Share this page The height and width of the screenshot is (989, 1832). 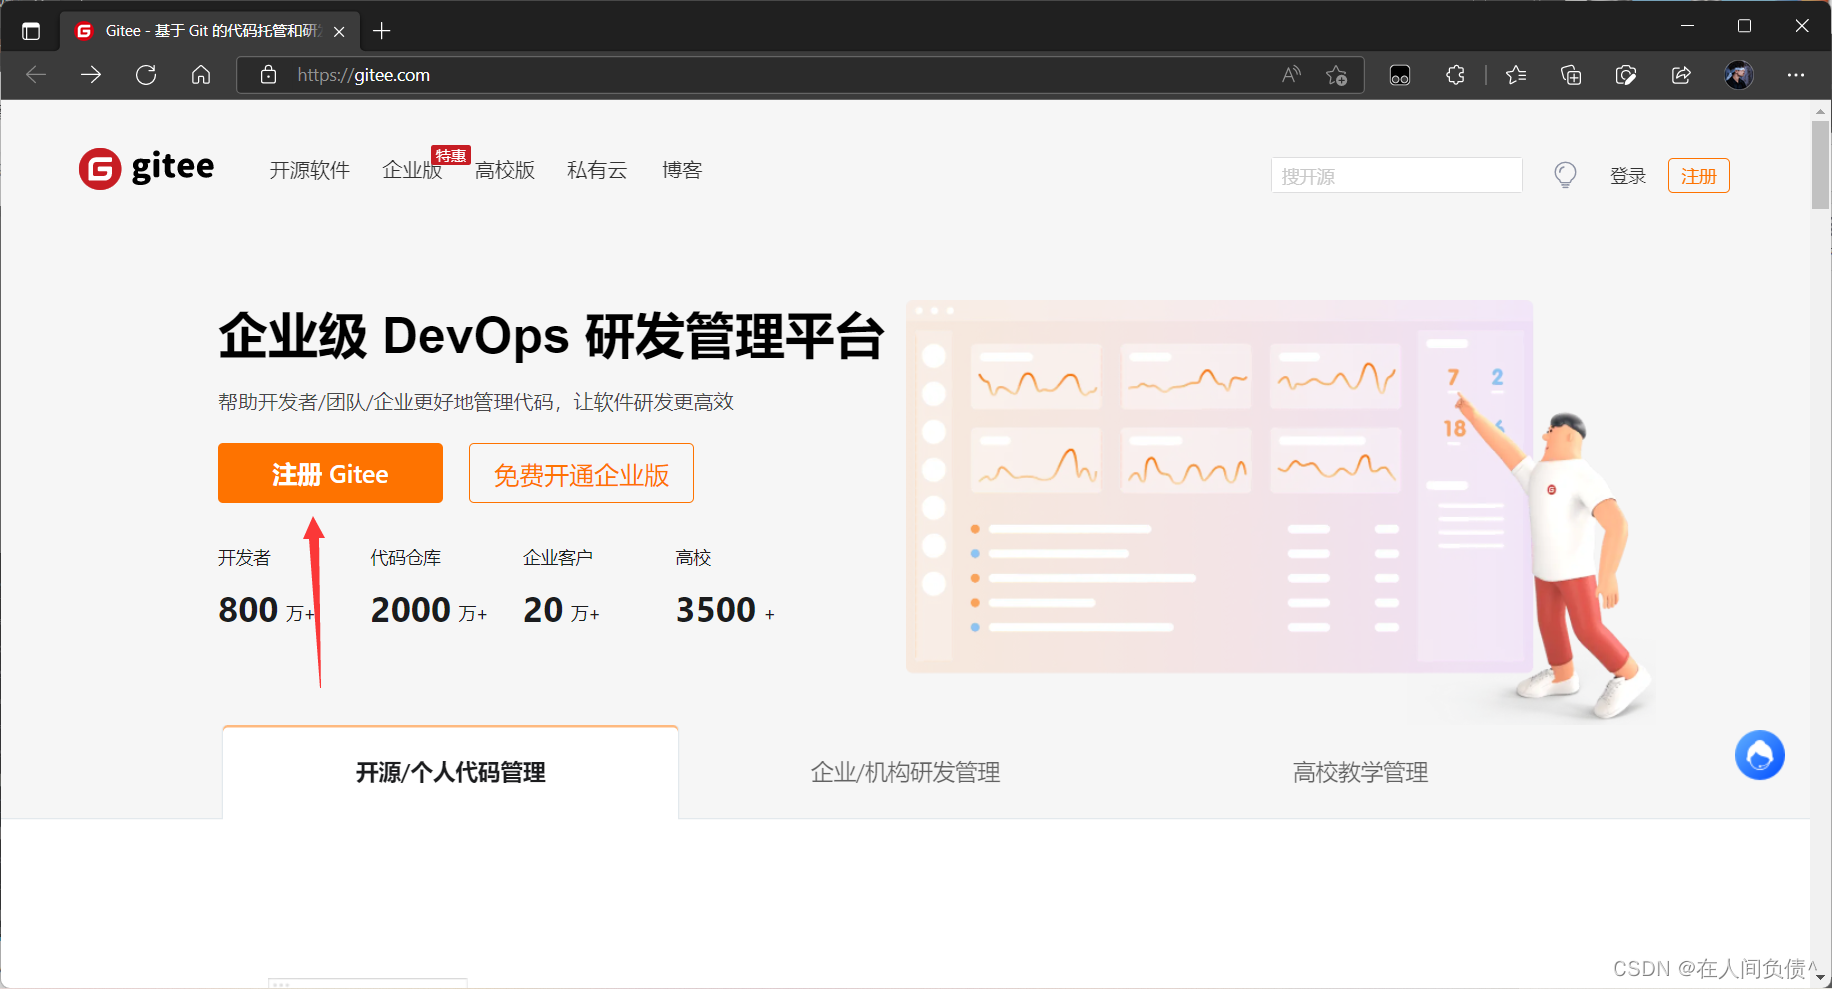pos(1681,75)
